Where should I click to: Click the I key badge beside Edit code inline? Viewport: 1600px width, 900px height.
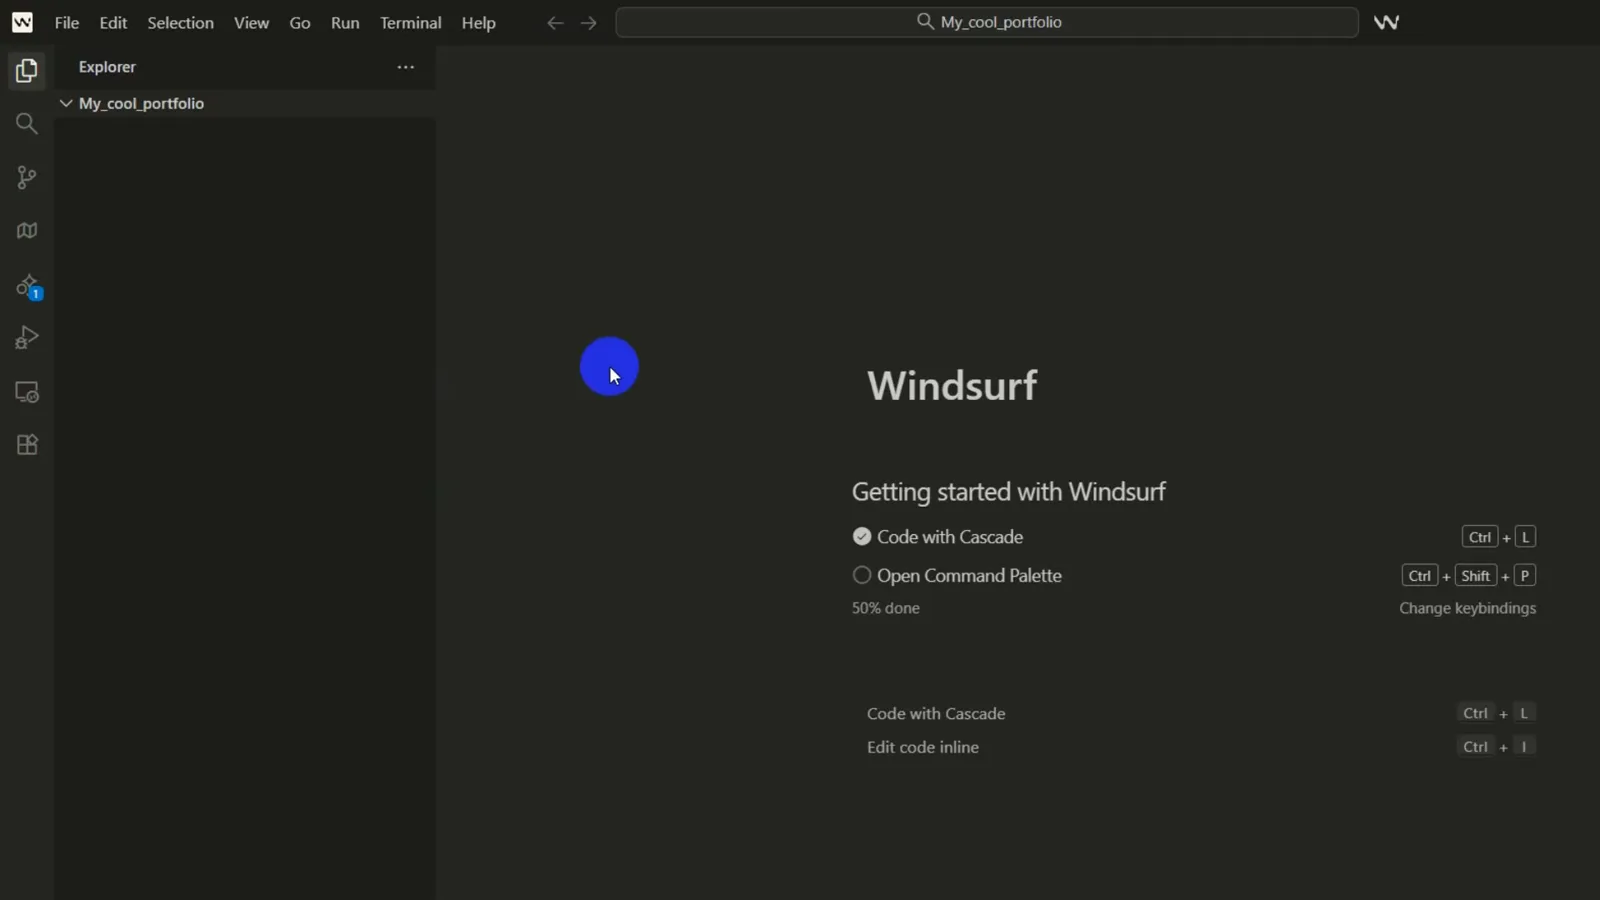[x=1524, y=747]
